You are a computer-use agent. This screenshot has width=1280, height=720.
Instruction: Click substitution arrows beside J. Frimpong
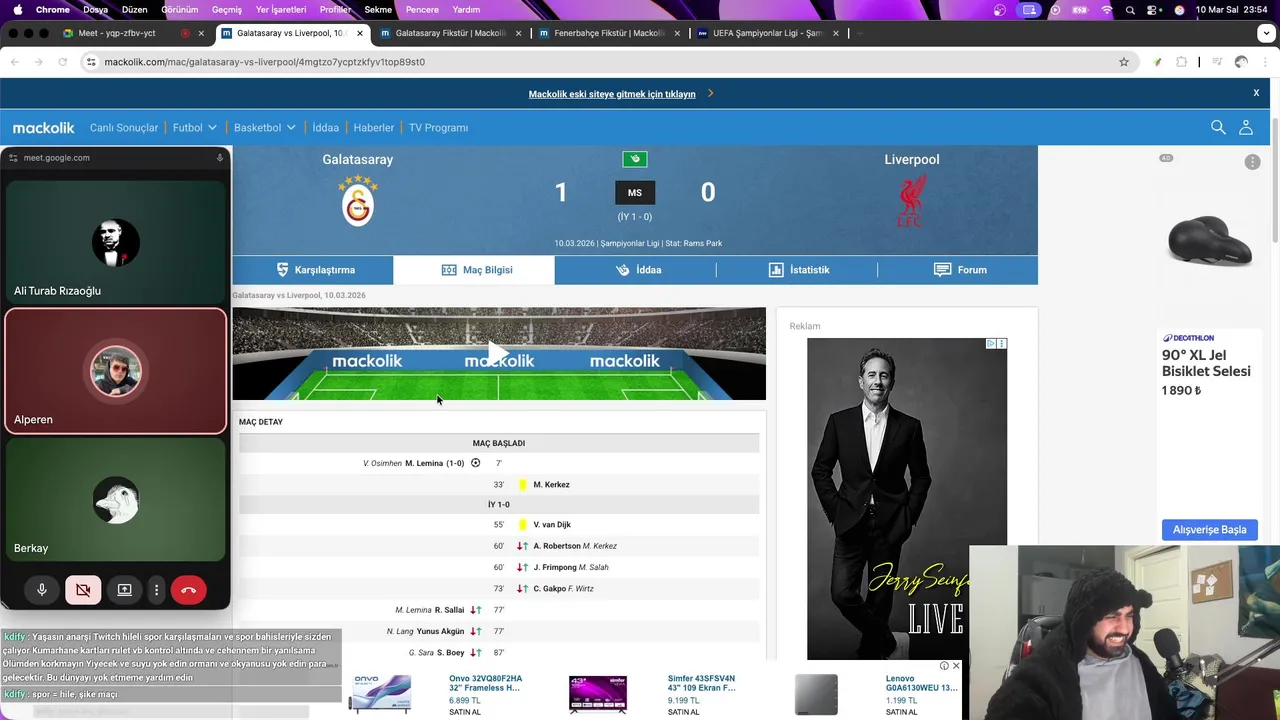coord(522,567)
